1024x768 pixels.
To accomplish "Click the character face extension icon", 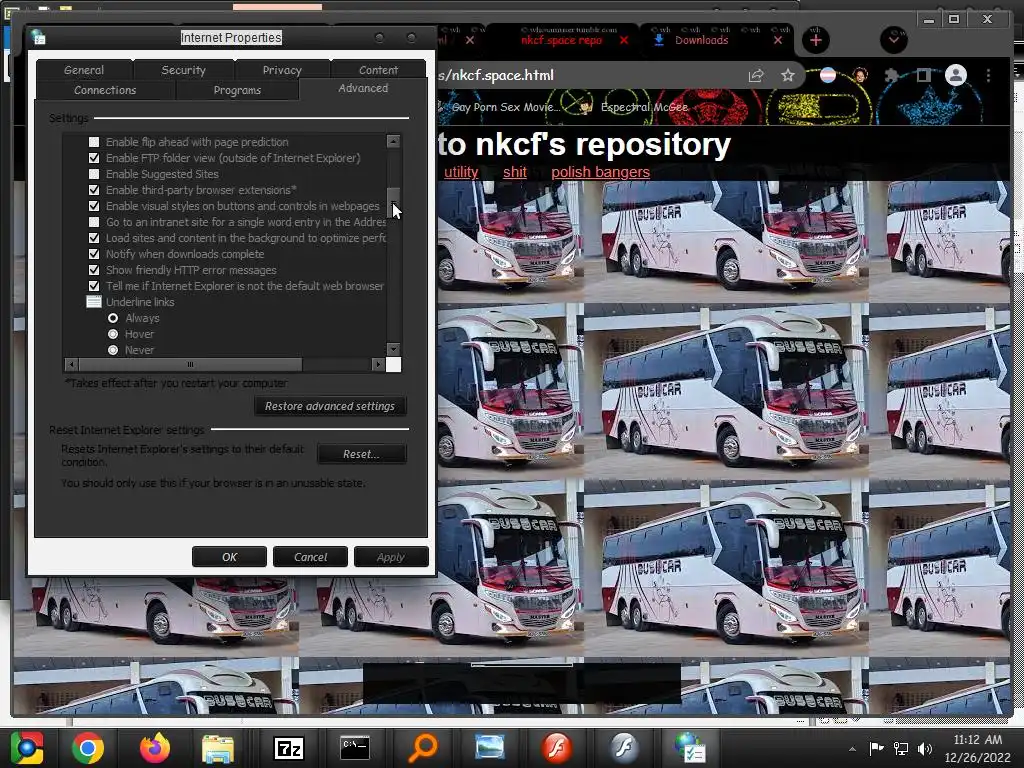I will [x=860, y=76].
